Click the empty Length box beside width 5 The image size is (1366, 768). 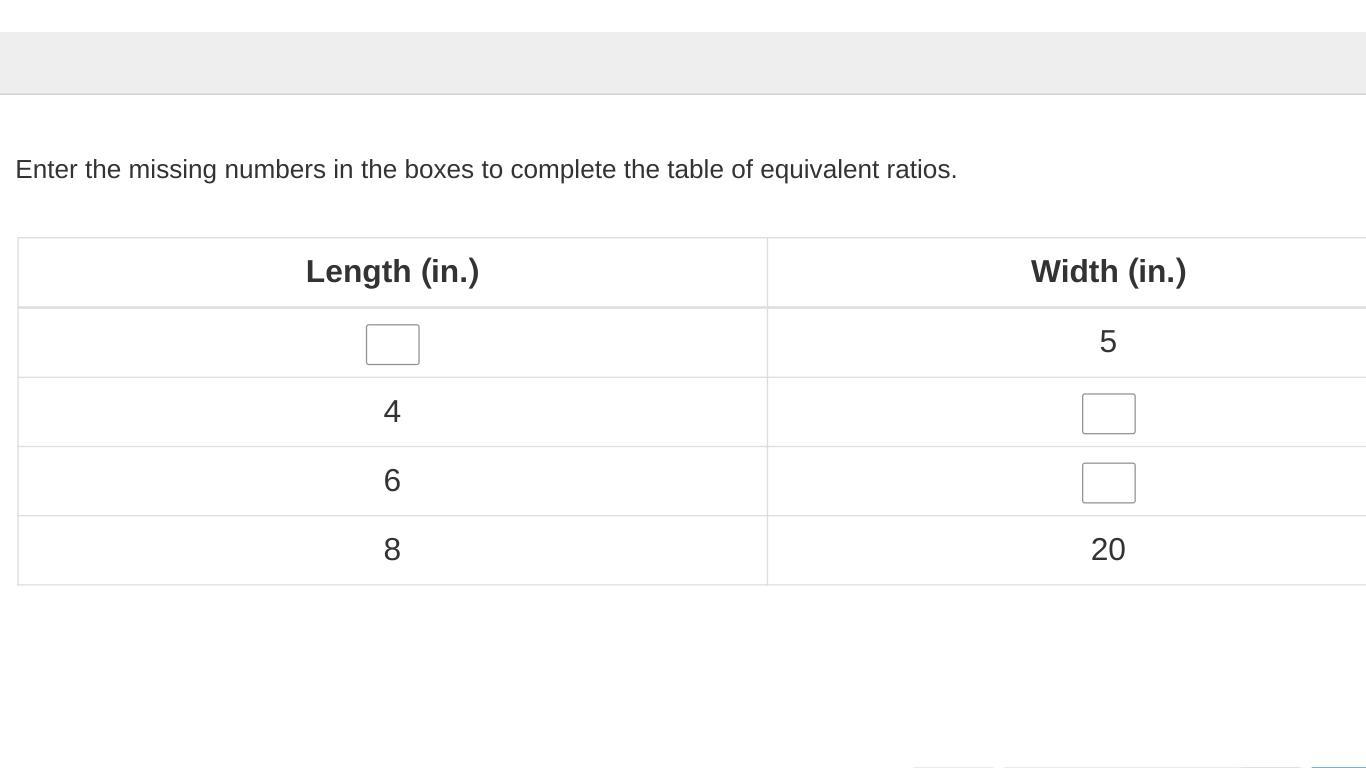tap(392, 344)
